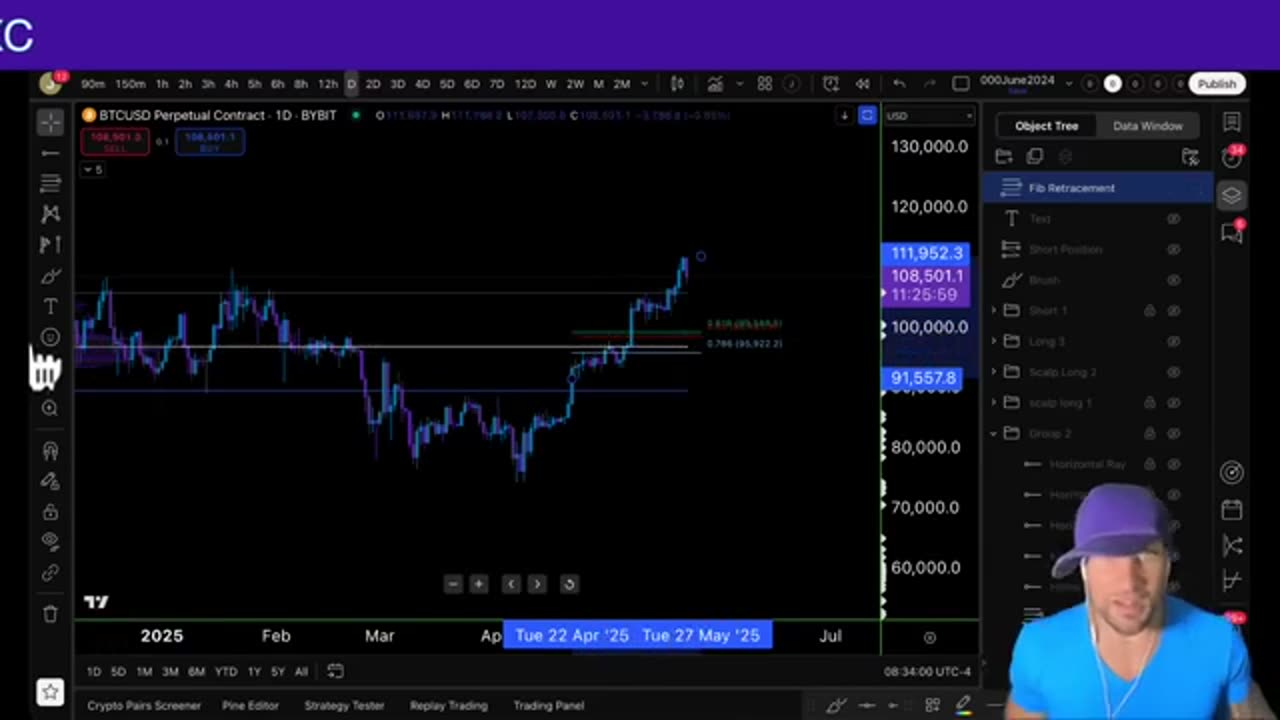Screen dimensions: 1280x720
Task: Open the watchlist panel icon
Action: click(x=1232, y=122)
